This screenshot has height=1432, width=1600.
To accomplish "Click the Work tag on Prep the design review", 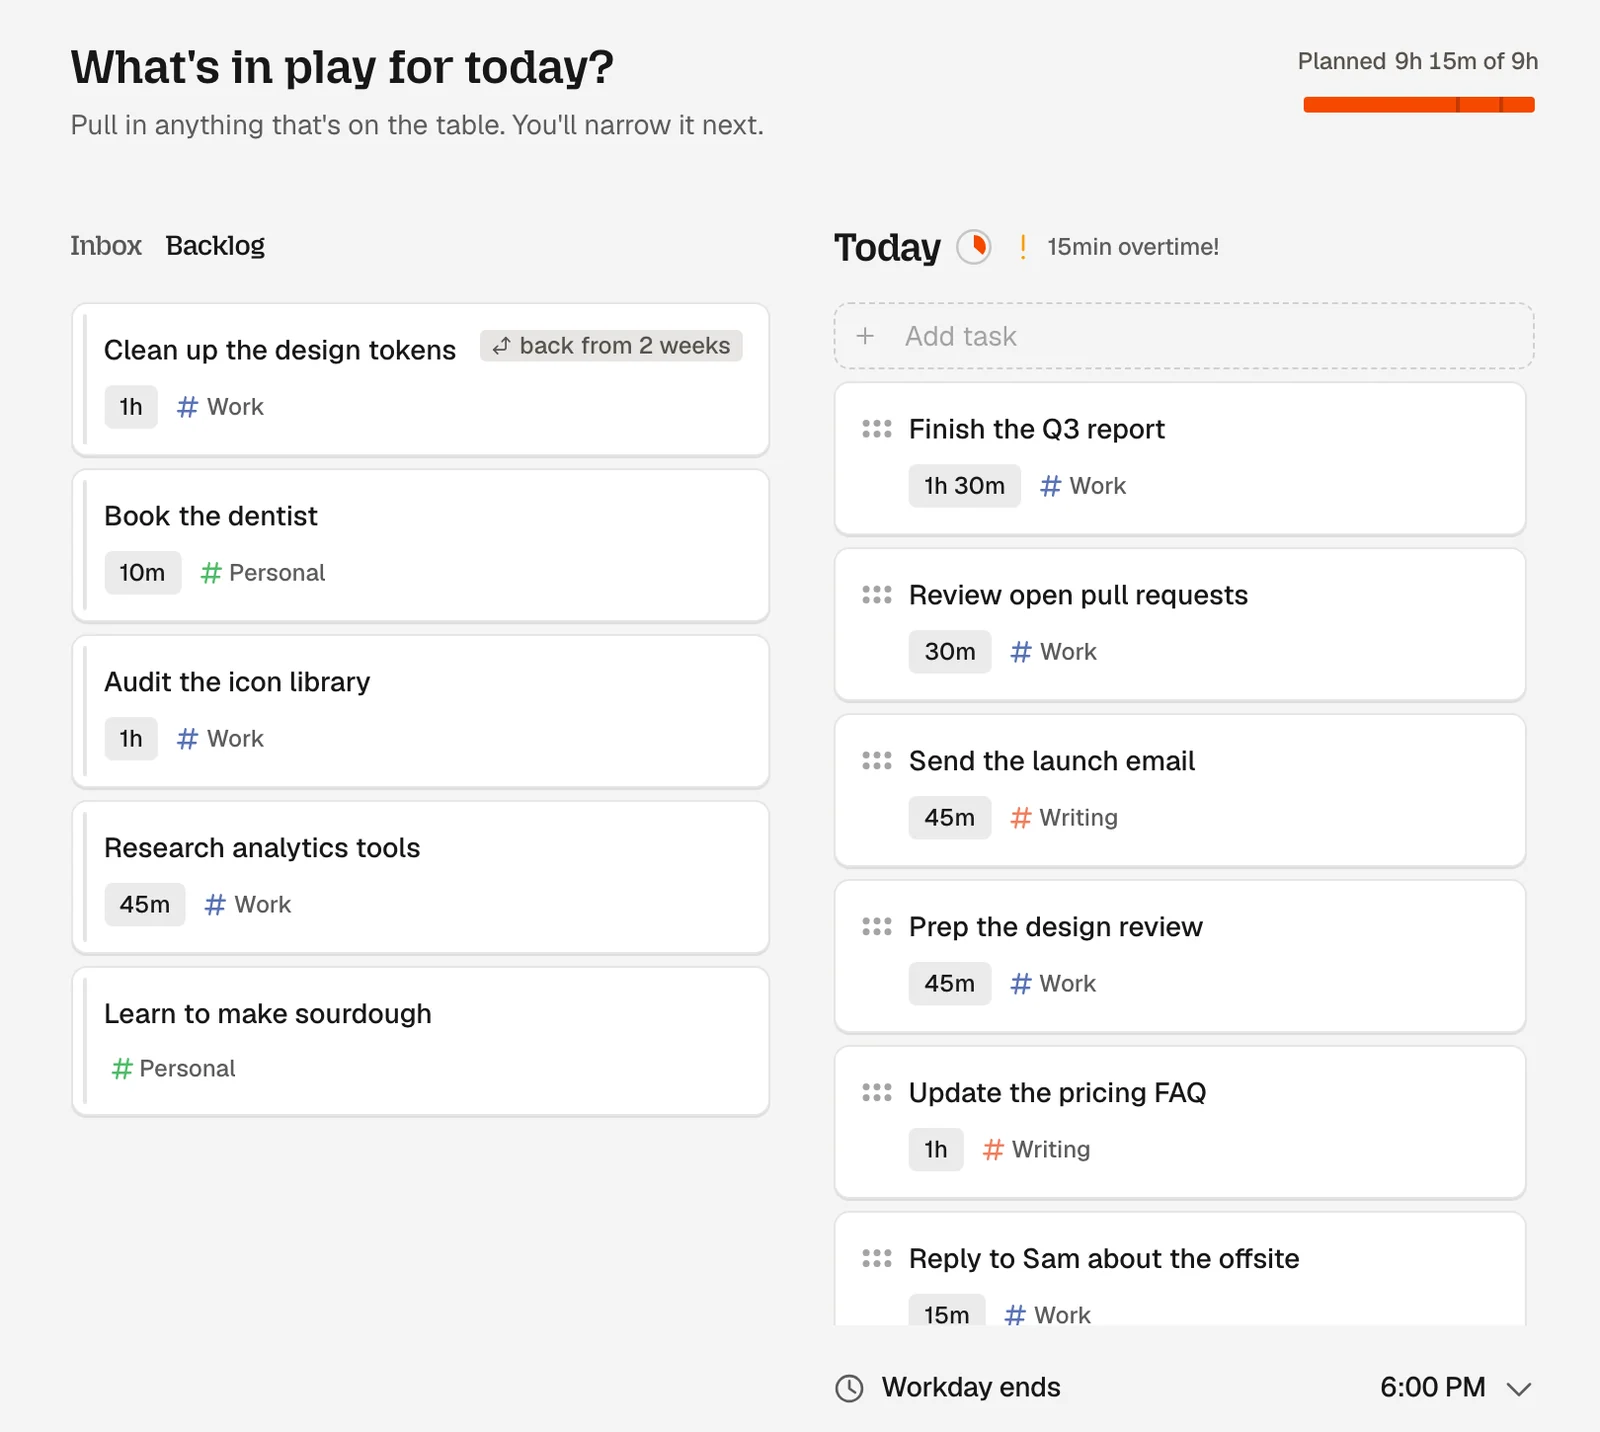I will (1054, 984).
